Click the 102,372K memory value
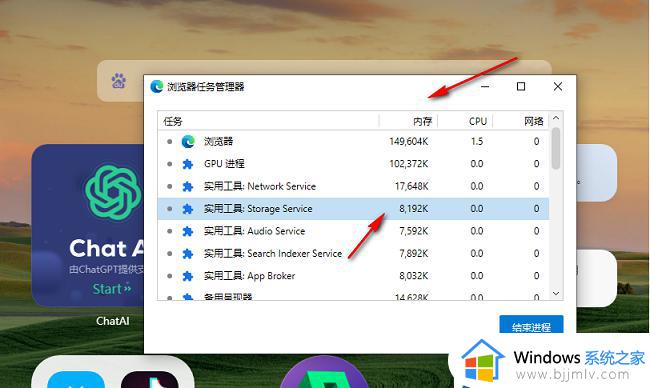650x388 pixels. click(408, 164)
